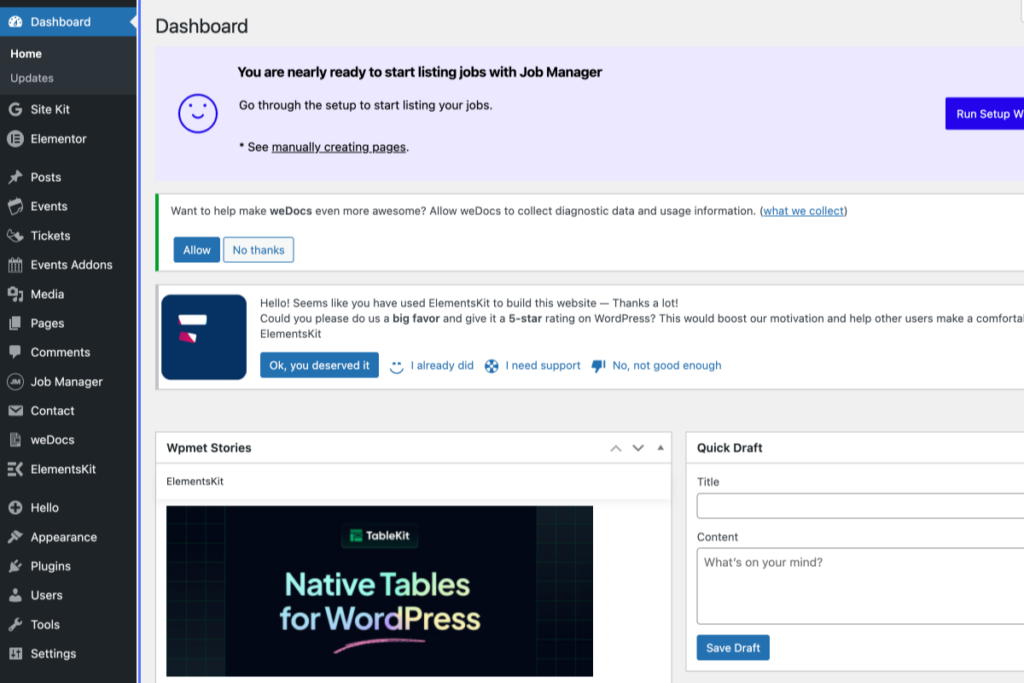Viewport: 1024px width, 683px height.
Task: Click Allow for weDocs diagnostics
Action: pyautogui.click(x=197, y=250)
